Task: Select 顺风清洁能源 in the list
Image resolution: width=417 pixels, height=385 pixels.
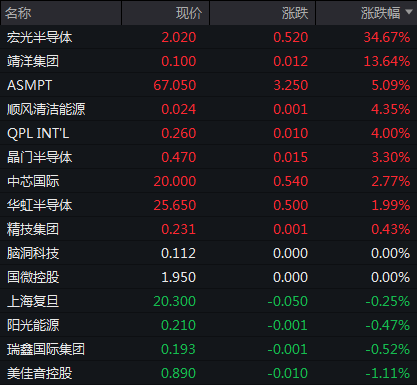Action: tap(46, 109)
